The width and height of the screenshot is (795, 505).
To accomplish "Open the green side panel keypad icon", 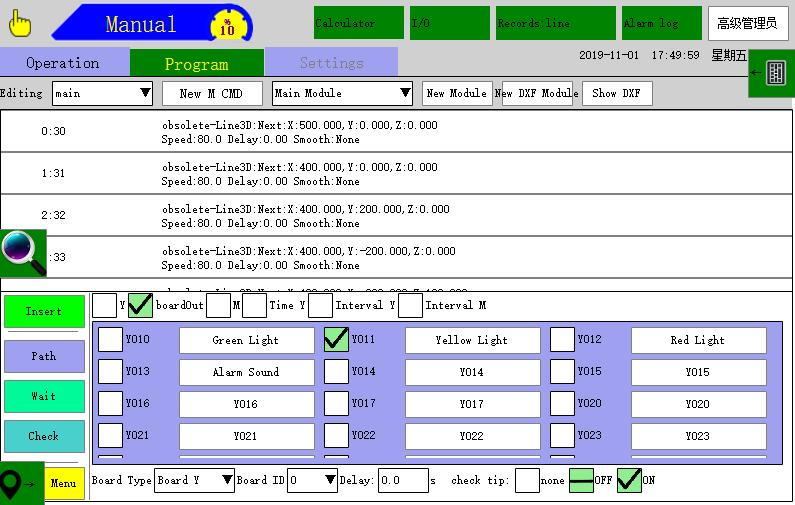I will pos(771,73).
